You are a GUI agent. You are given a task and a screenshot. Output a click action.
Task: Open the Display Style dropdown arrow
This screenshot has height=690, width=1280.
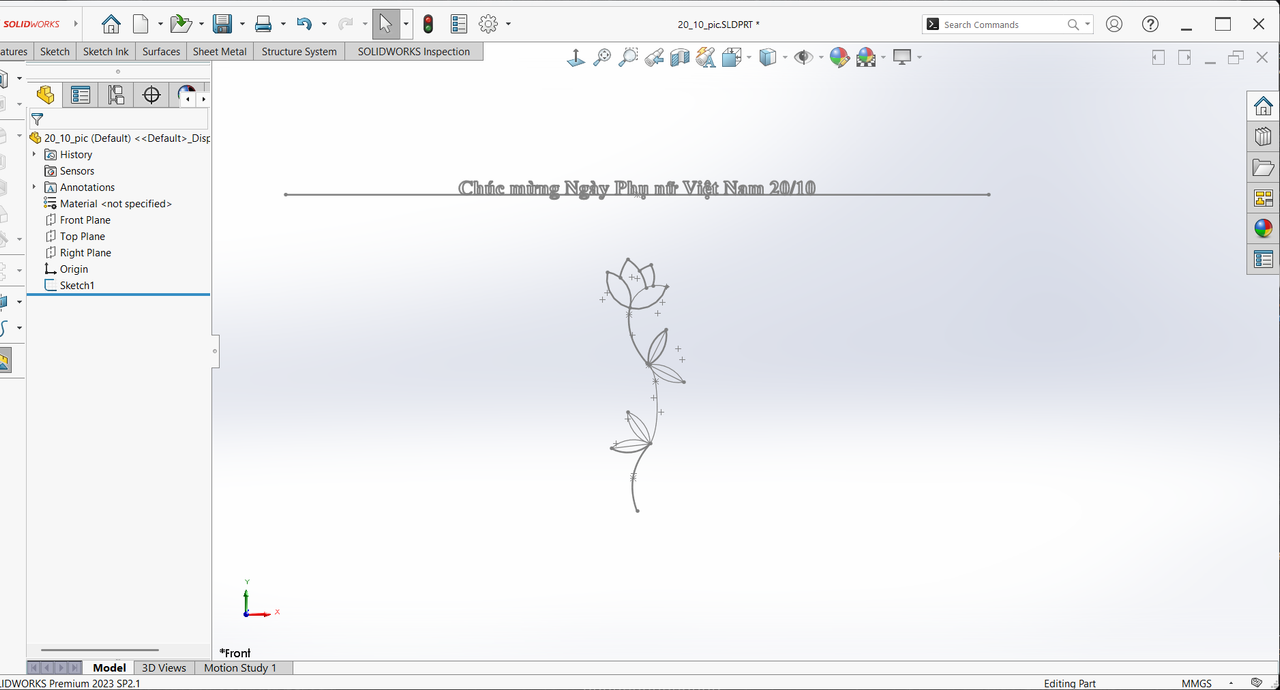785,58
